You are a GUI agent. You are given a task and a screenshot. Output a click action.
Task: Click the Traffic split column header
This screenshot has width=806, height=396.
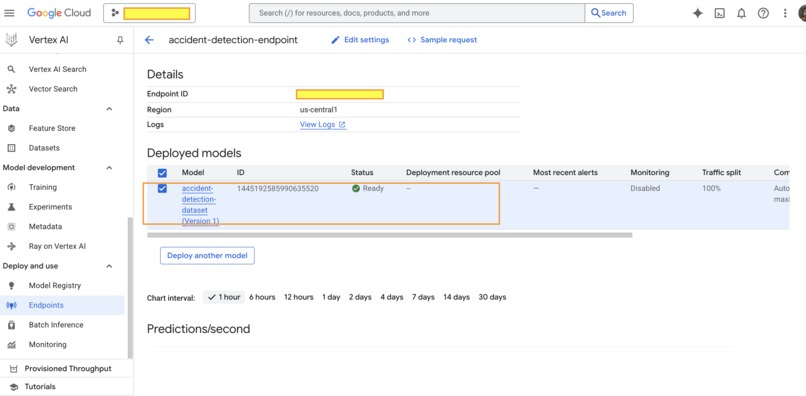pos(722,173)
